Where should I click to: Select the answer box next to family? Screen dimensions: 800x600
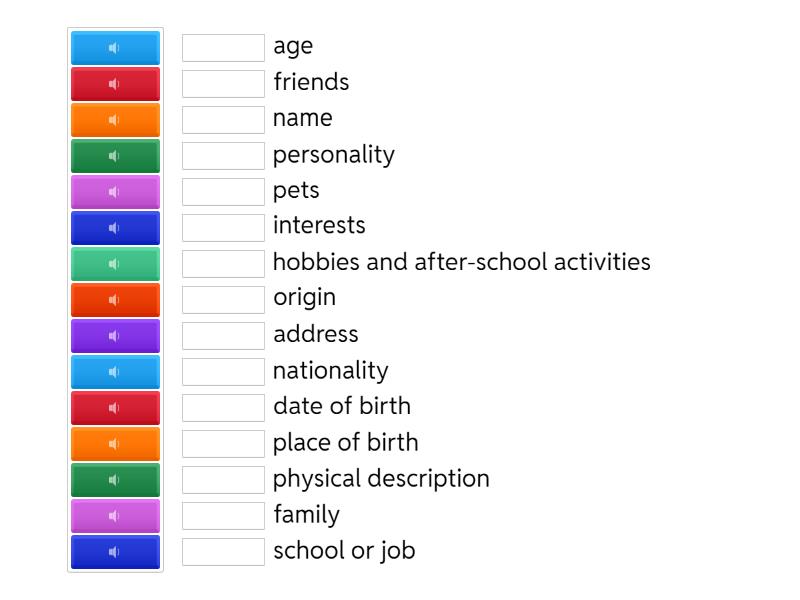point(223,516)
